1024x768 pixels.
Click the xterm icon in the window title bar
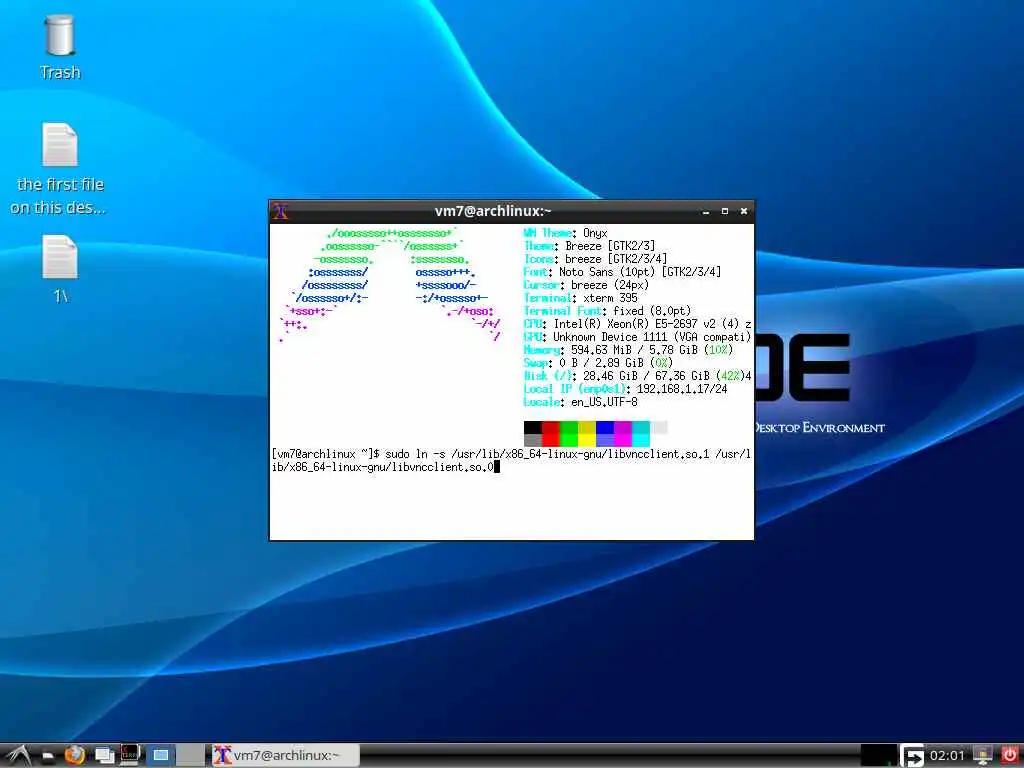coord(281,211)
